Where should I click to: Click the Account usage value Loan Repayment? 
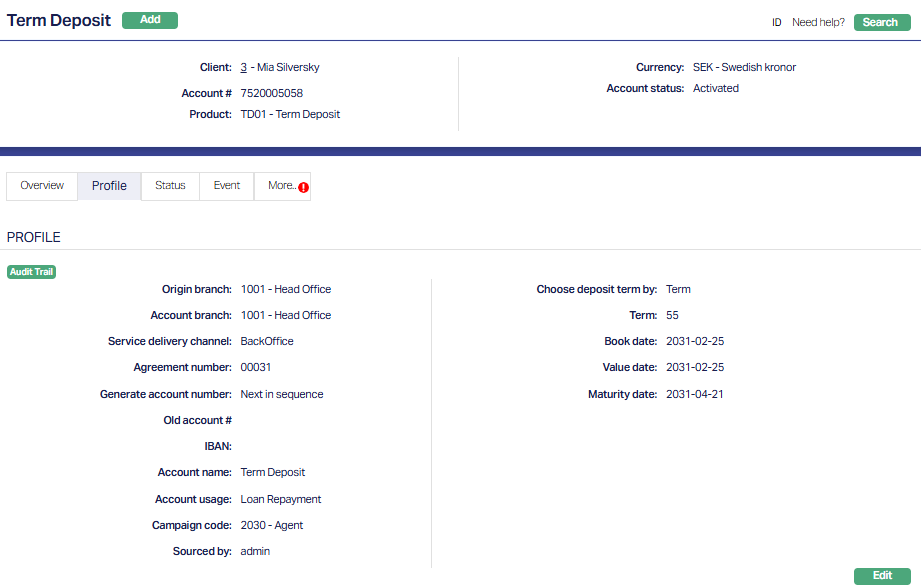coord(281,499)
